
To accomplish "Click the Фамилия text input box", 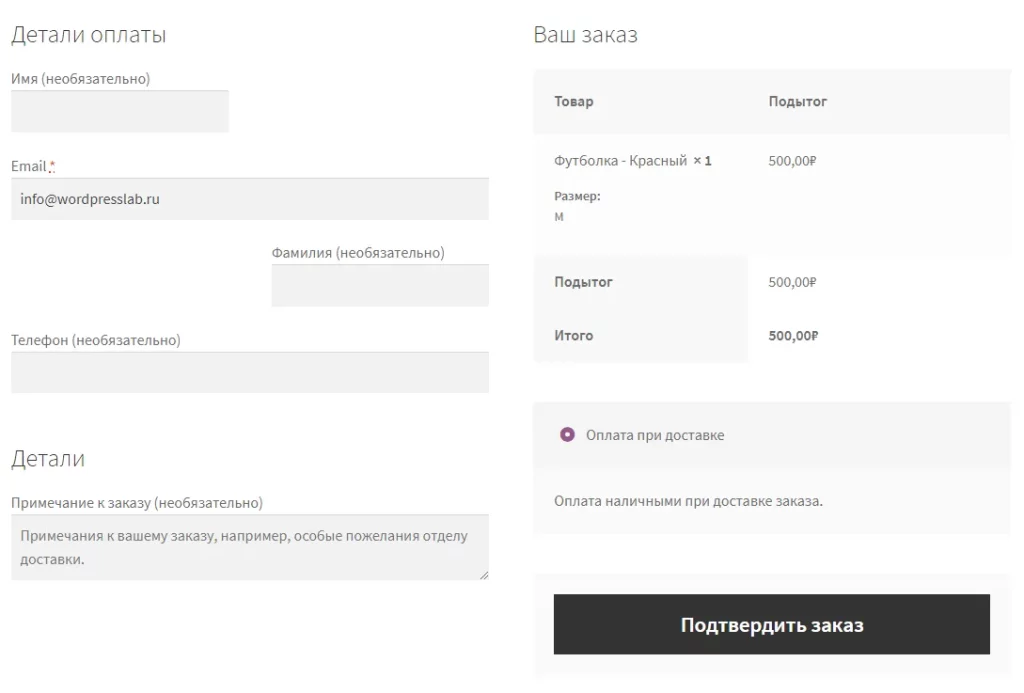I will [x=380, y=286].
